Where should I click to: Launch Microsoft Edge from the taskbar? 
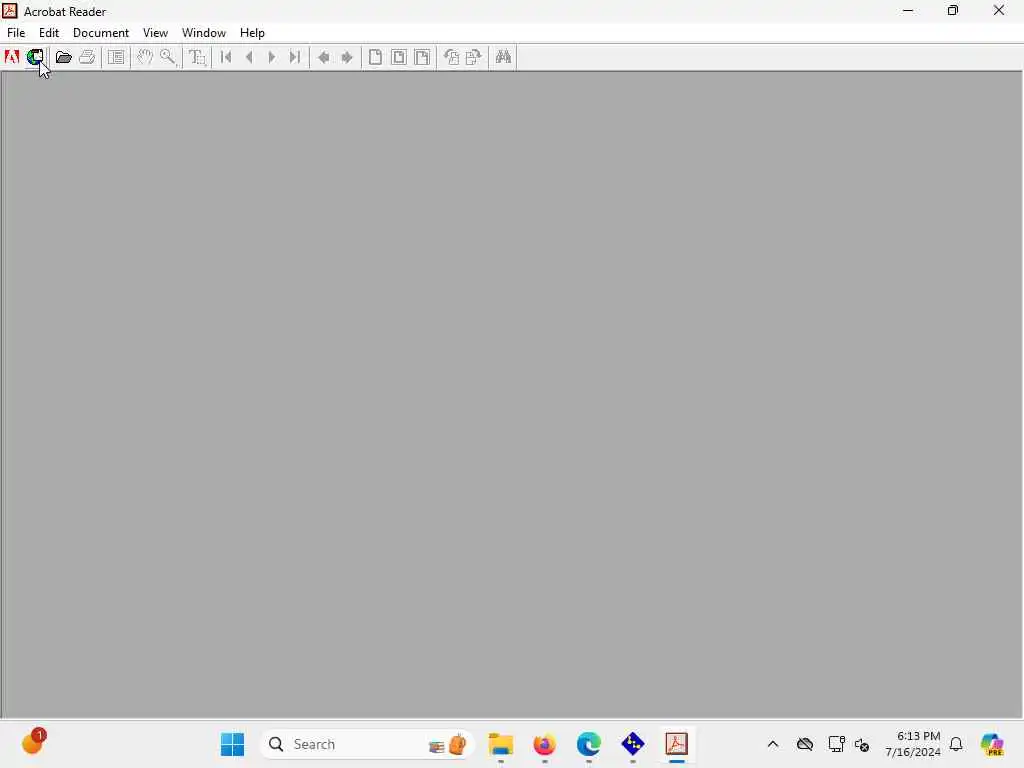click(x=588, y=744)
